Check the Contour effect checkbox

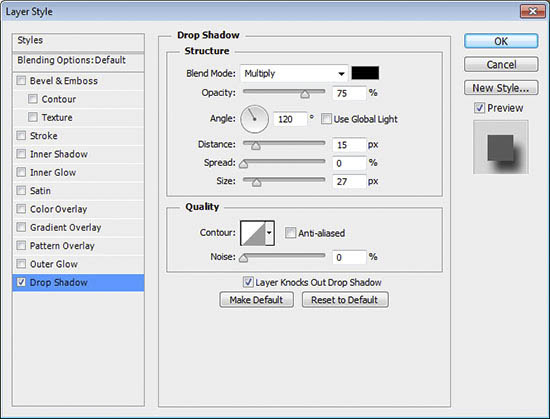coord(33,99)
